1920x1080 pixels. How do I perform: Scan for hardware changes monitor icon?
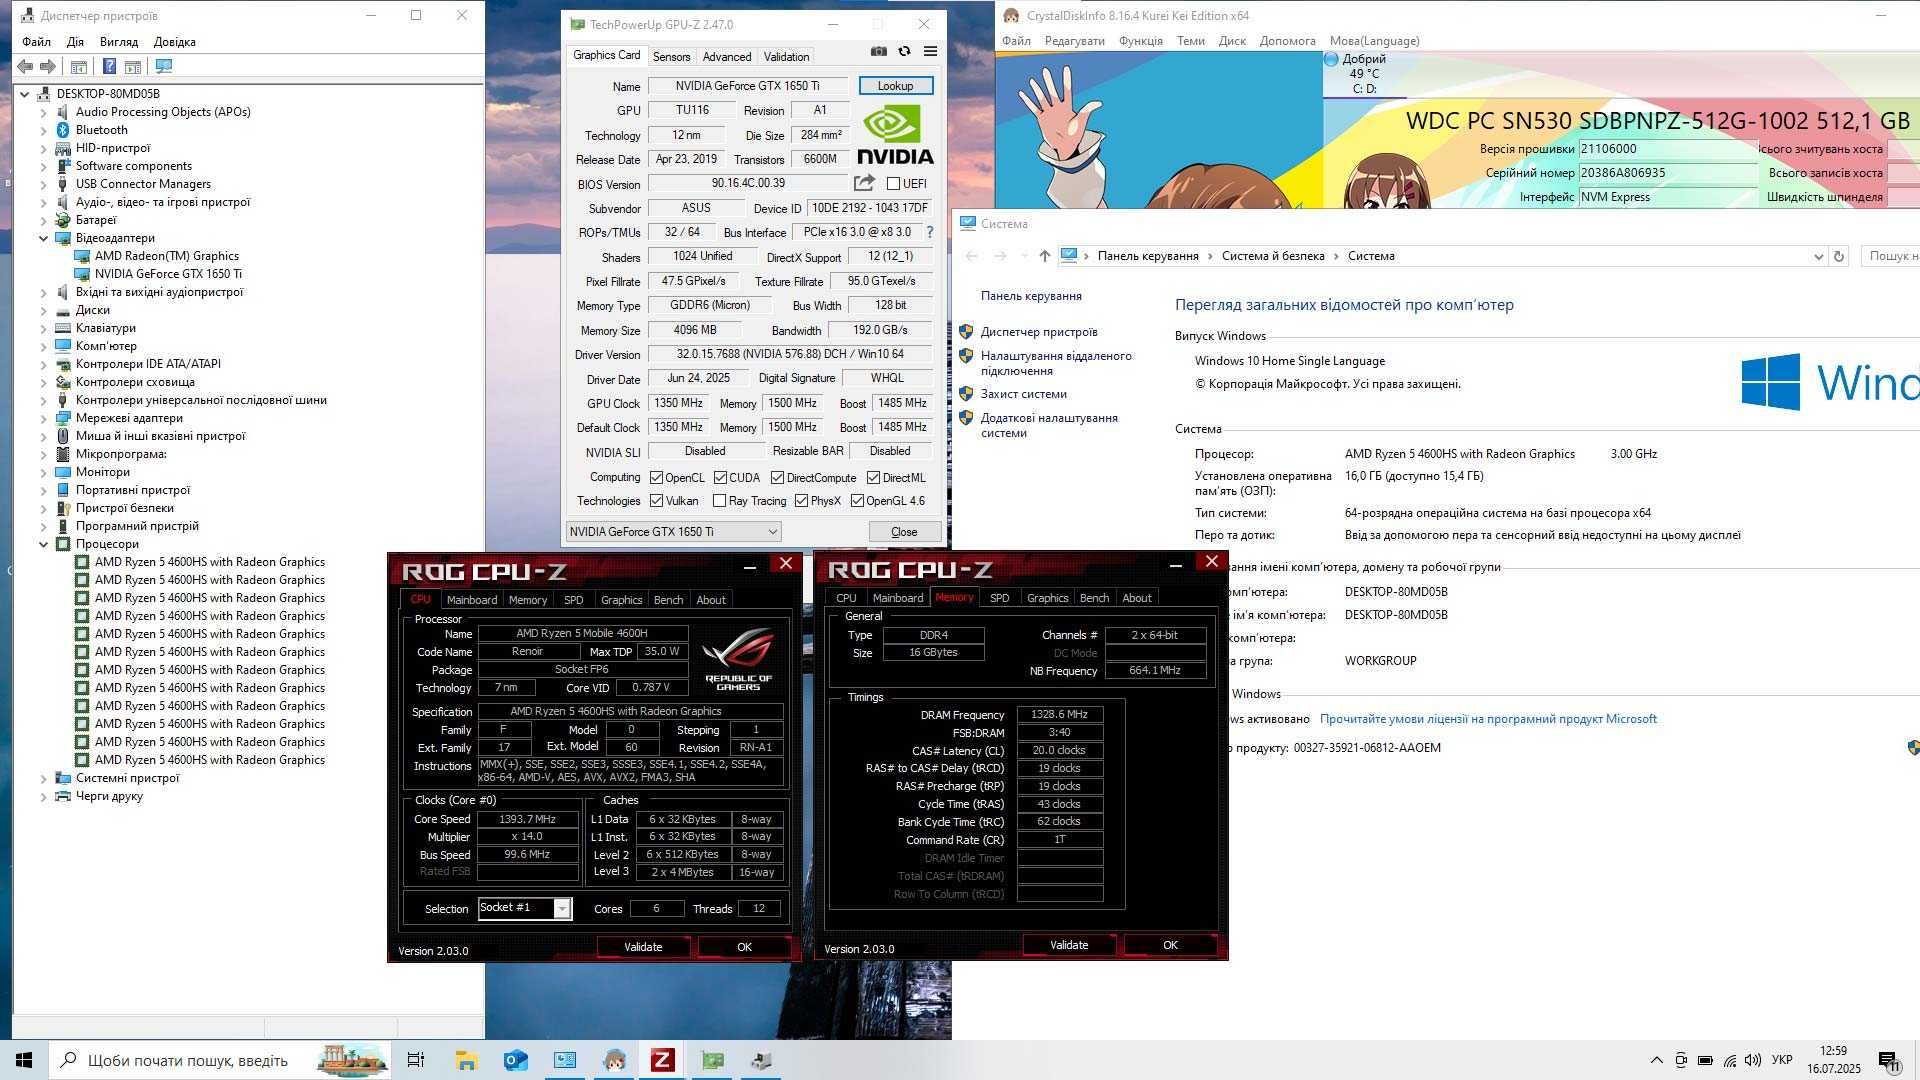164,67
